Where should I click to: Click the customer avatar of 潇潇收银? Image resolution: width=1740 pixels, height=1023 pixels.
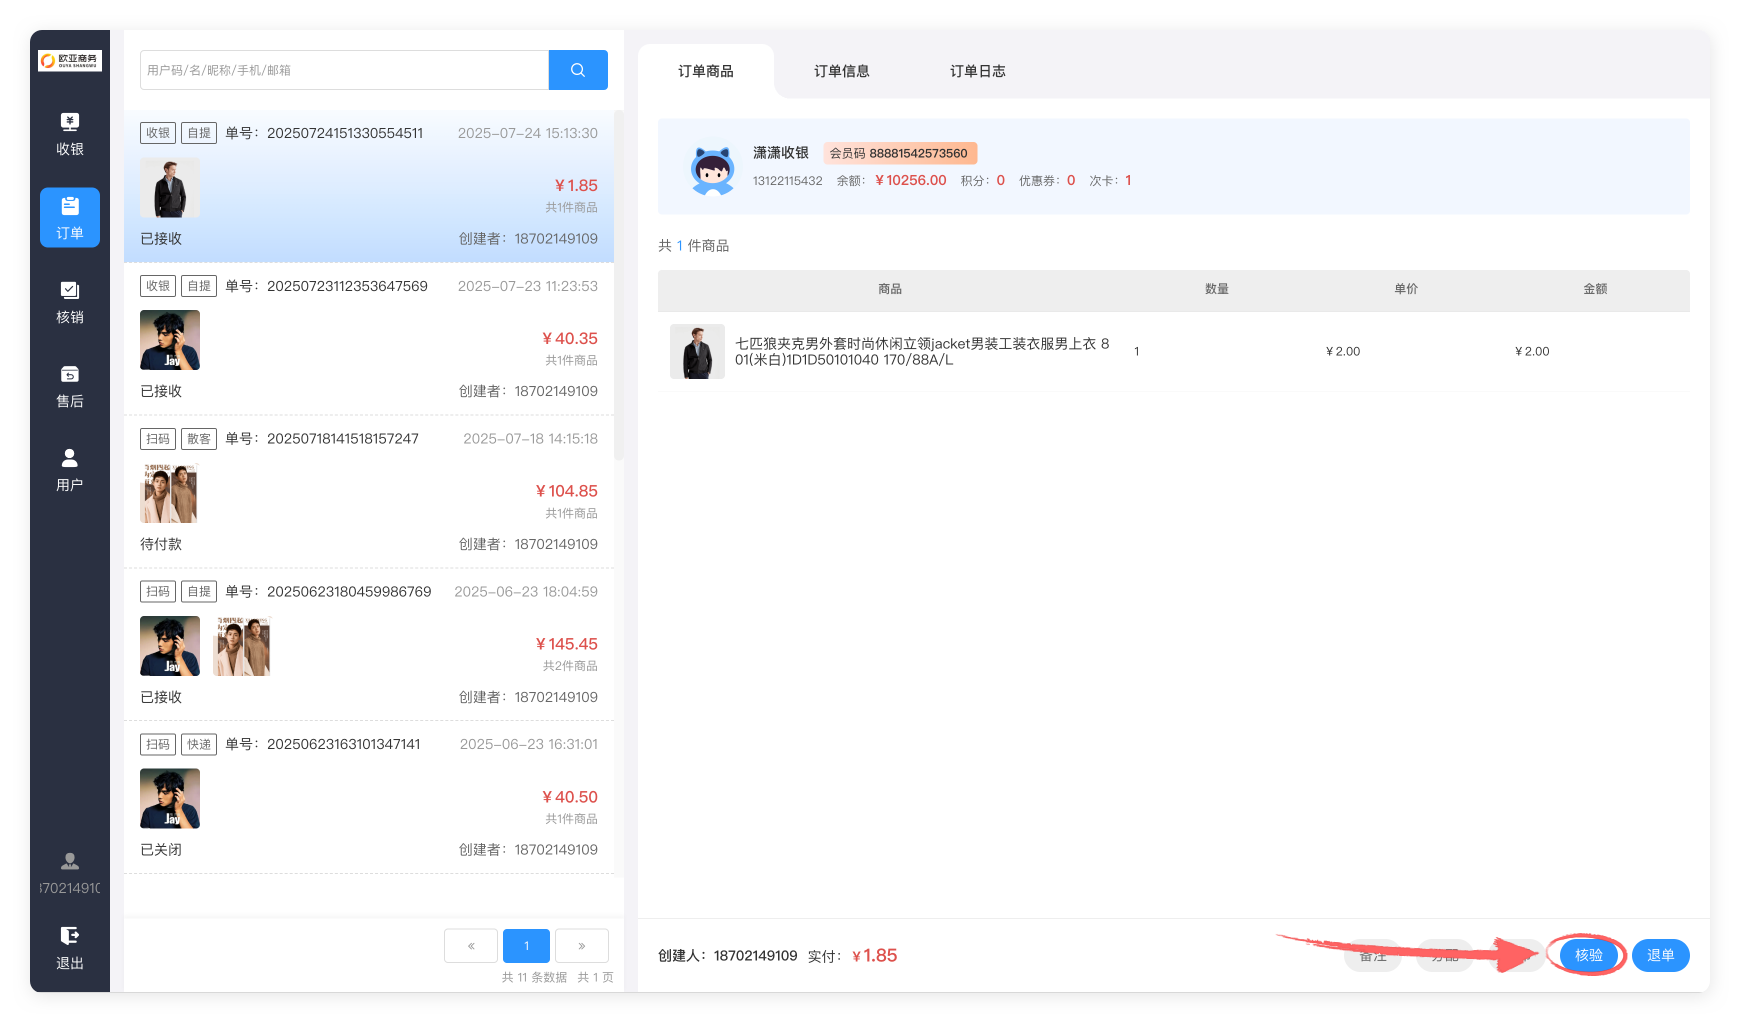713,169
